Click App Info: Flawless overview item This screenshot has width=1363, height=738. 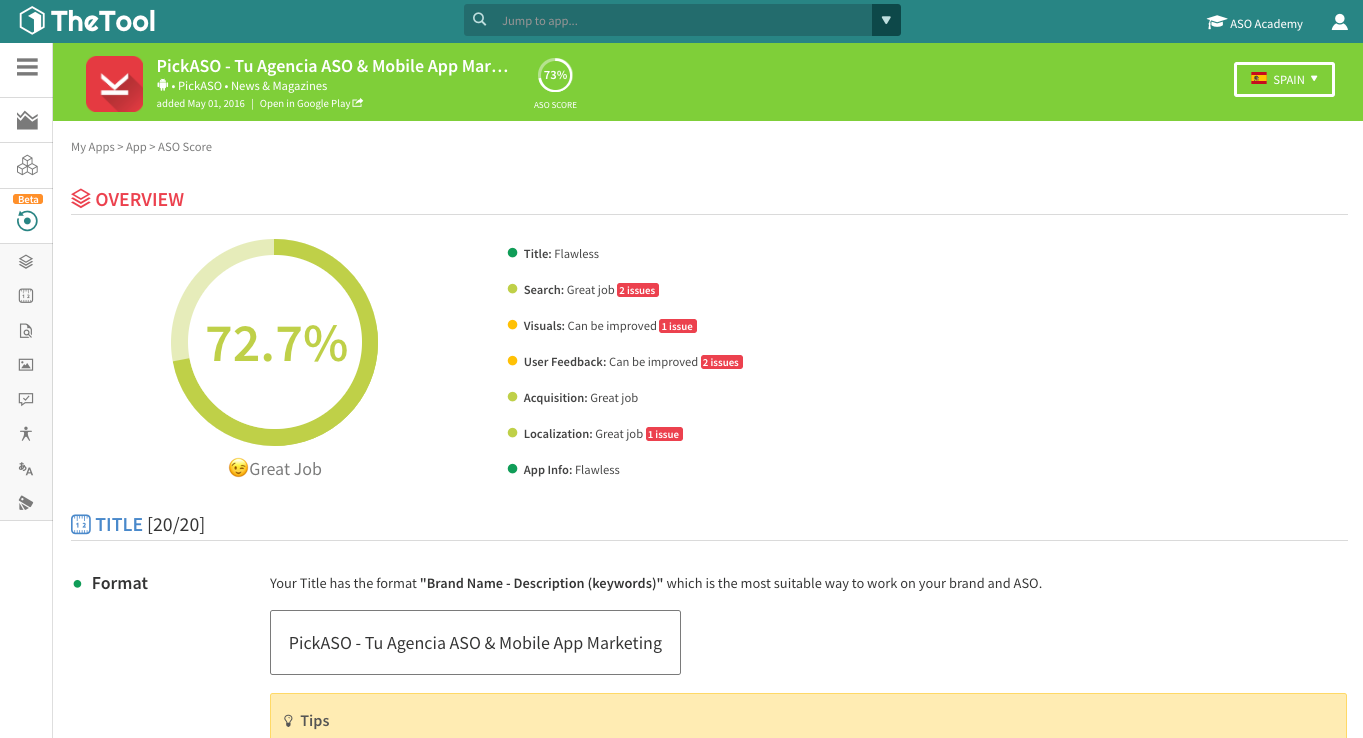pos(564,470)
